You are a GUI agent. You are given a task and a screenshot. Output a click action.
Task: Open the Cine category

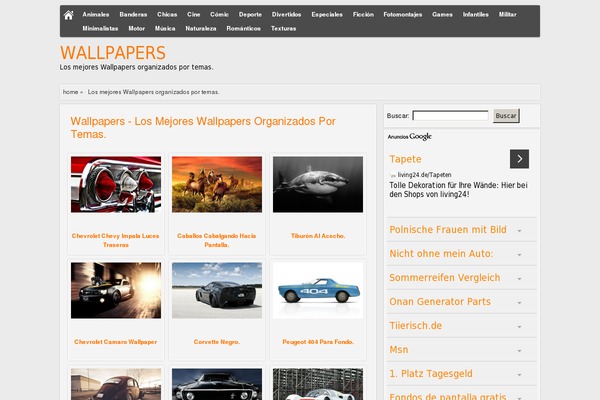[x=194, y=15]
